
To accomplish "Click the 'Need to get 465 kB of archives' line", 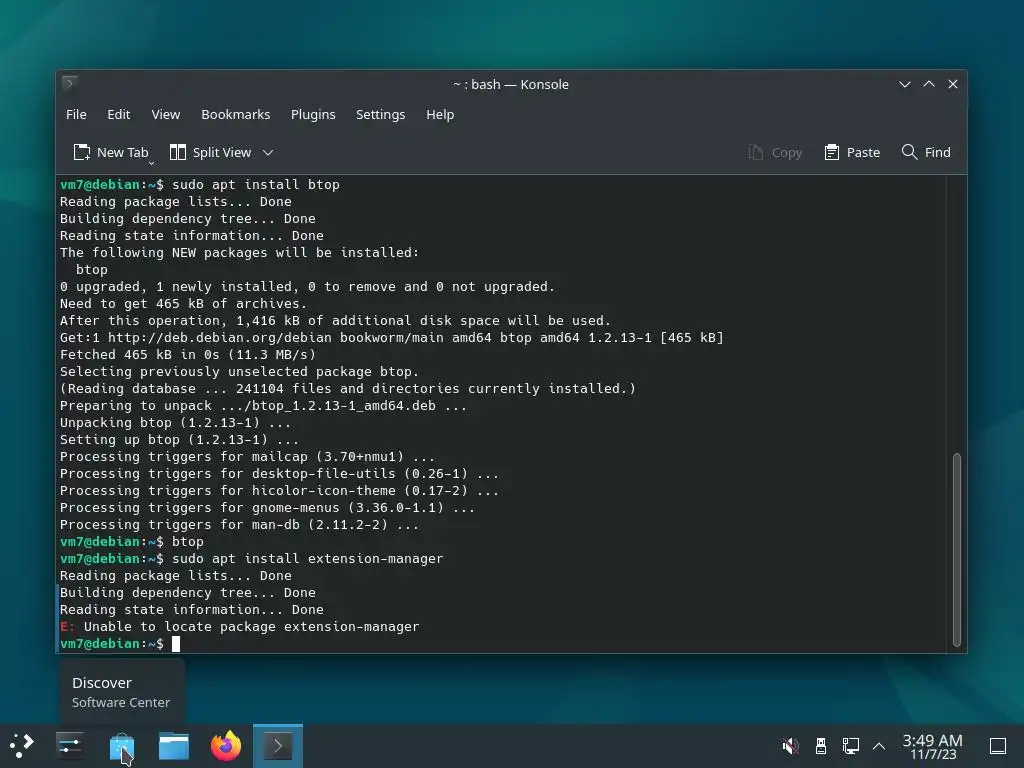I will 183,304.
